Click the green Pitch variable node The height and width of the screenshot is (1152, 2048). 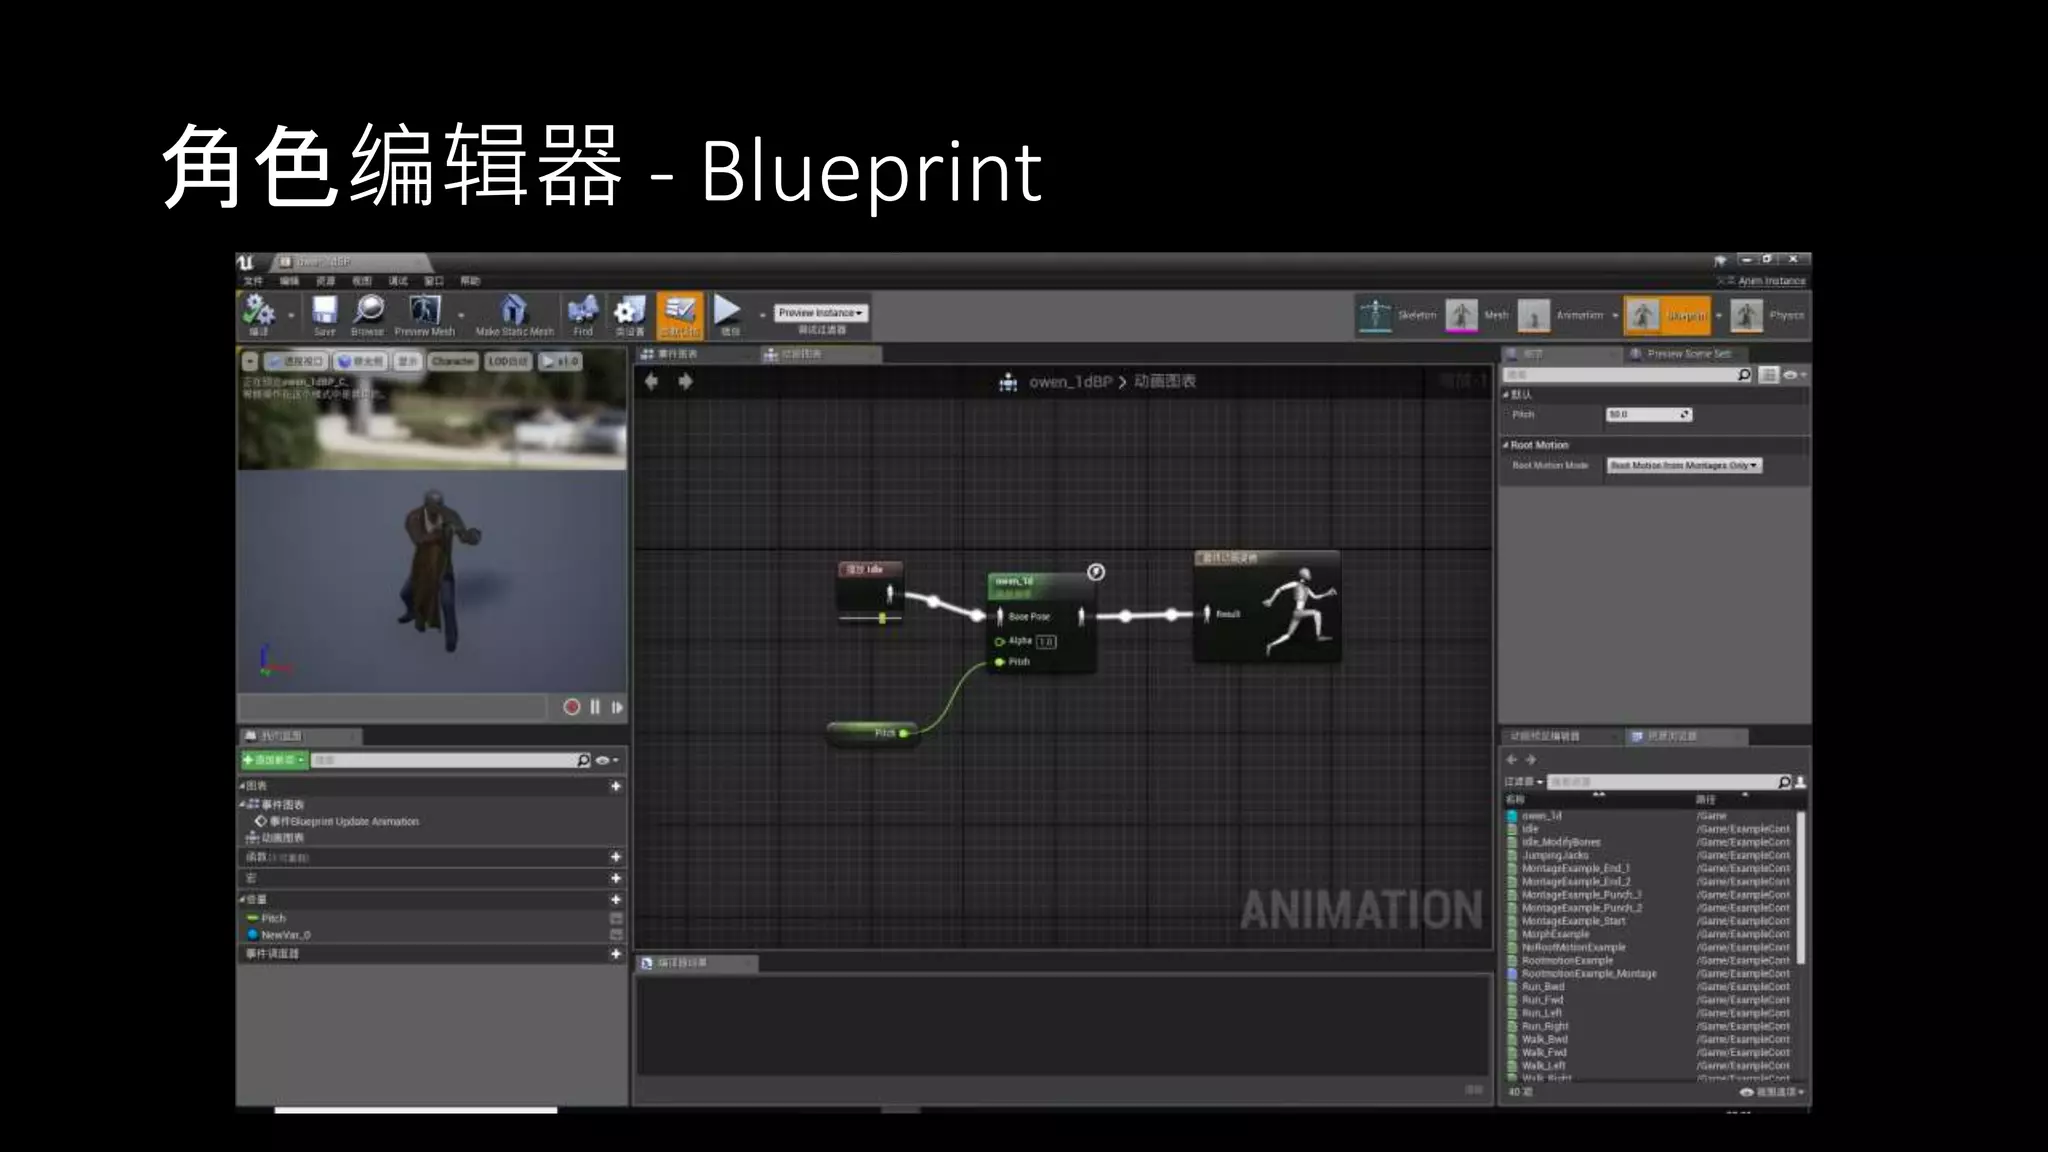[871, 733]
